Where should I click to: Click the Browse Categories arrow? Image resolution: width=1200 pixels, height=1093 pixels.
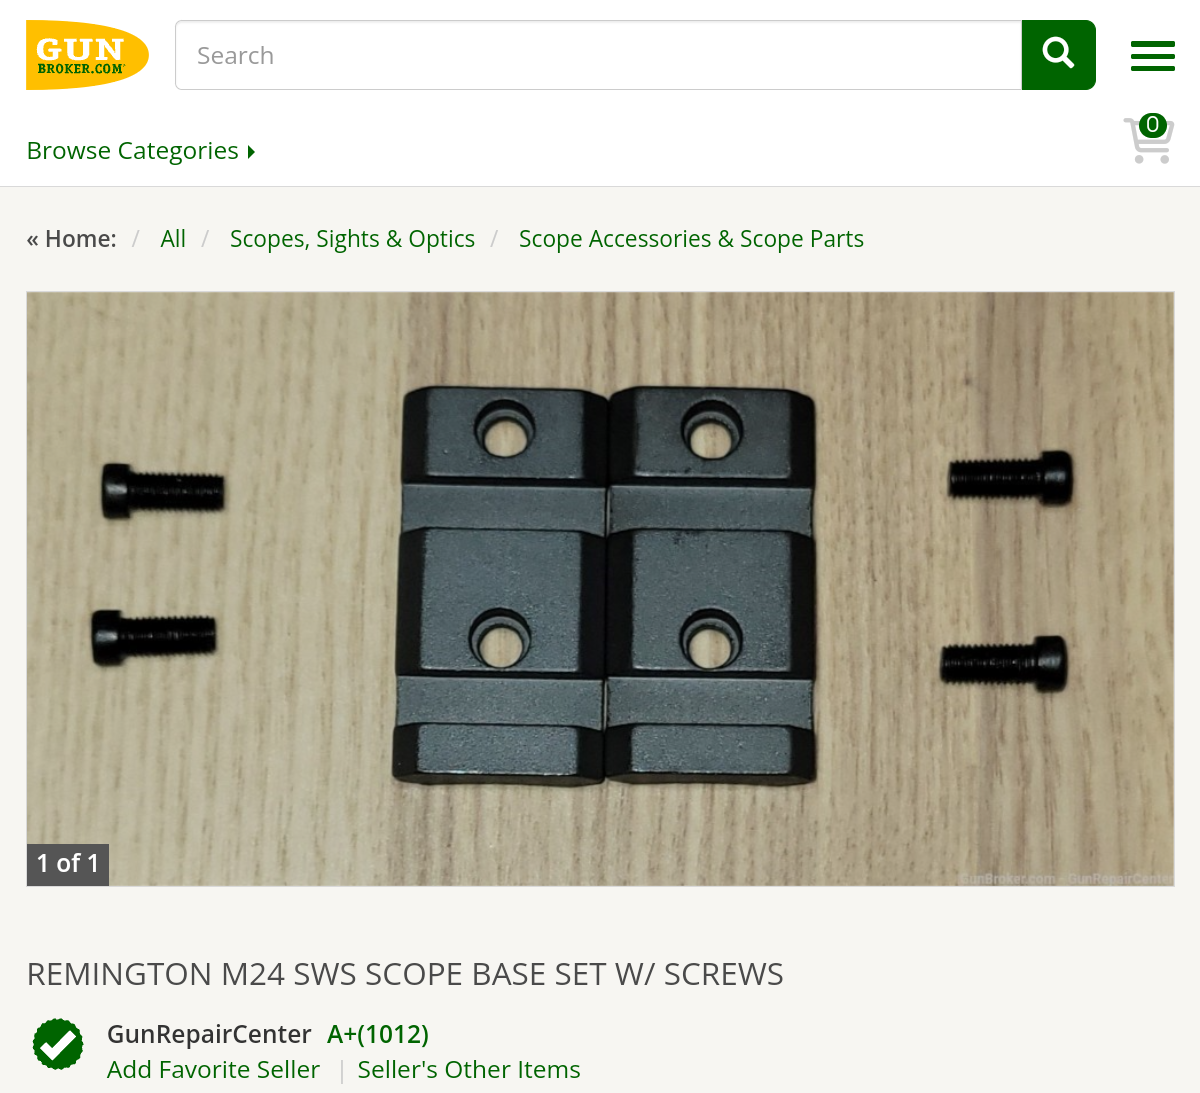pyautogui.click(x=252, y=152)
